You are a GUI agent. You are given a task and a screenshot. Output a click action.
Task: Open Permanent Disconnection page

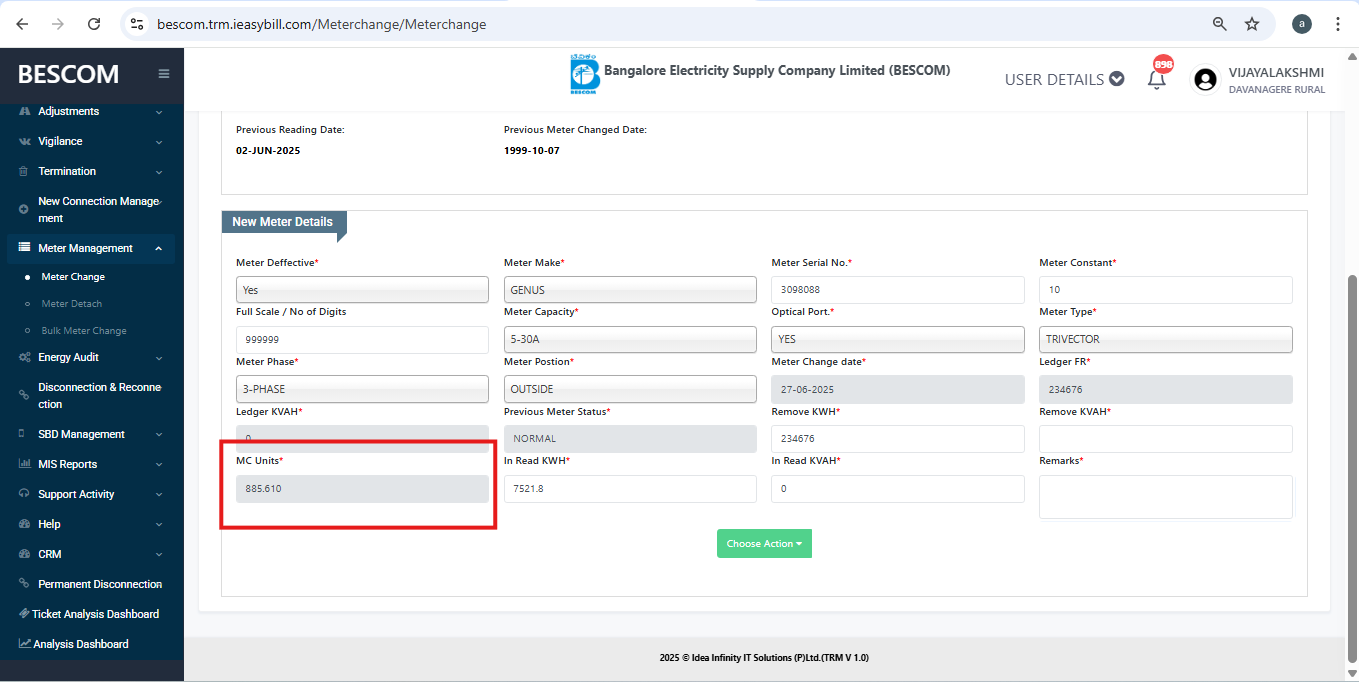click(100, 584)
